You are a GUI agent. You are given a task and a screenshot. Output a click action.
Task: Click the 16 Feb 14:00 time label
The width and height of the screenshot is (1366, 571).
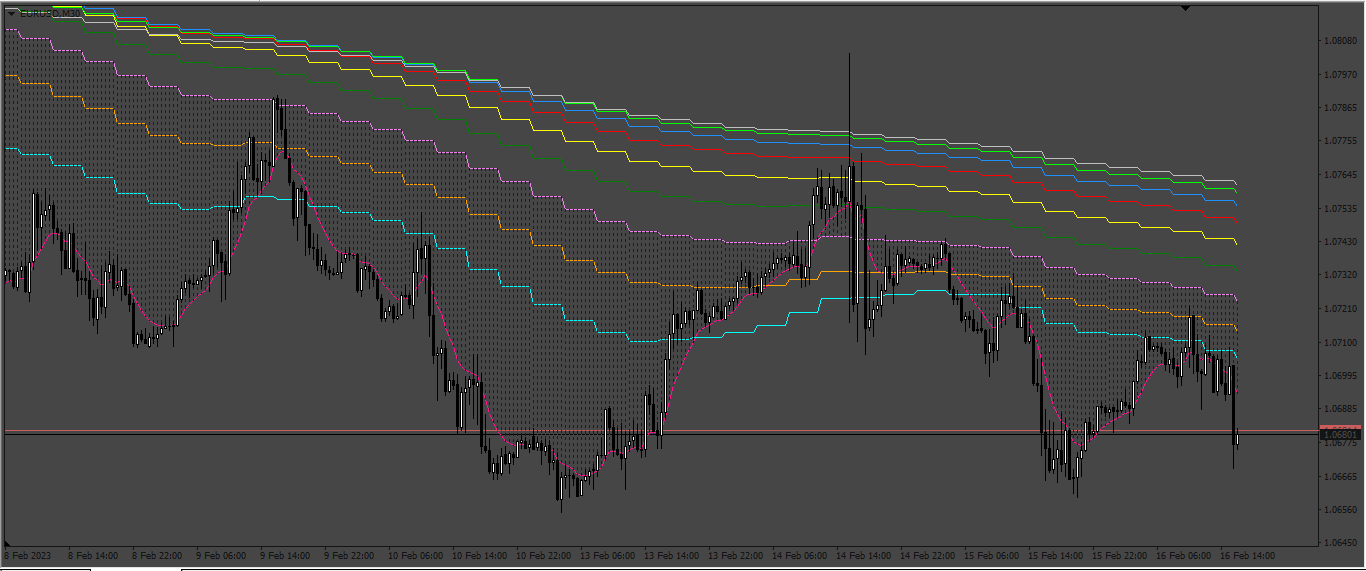click(x=1248, y=554)
